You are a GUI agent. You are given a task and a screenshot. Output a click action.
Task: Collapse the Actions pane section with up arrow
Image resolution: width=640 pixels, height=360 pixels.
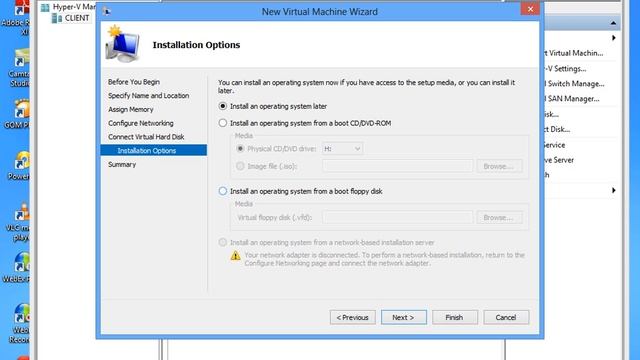pos(613,23)
